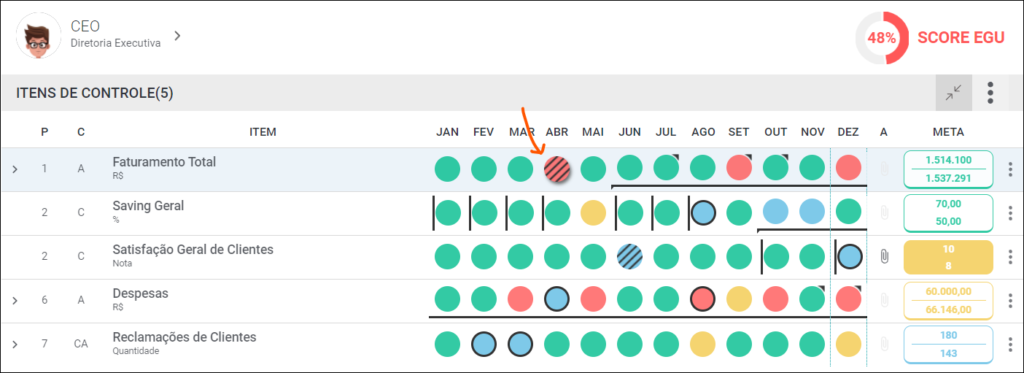Open the Saving Geral meta box 70,00
The image size is (1024, 373).
pos(948,213)
